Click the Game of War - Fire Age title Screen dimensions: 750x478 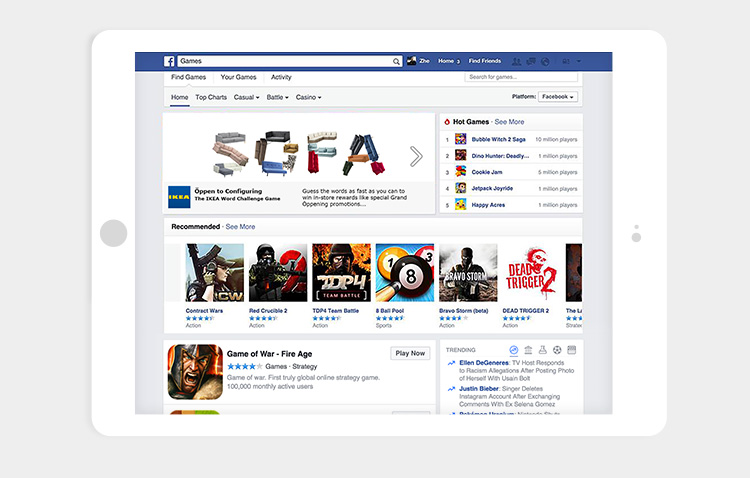pyautogui.click(x=269, y=354)
